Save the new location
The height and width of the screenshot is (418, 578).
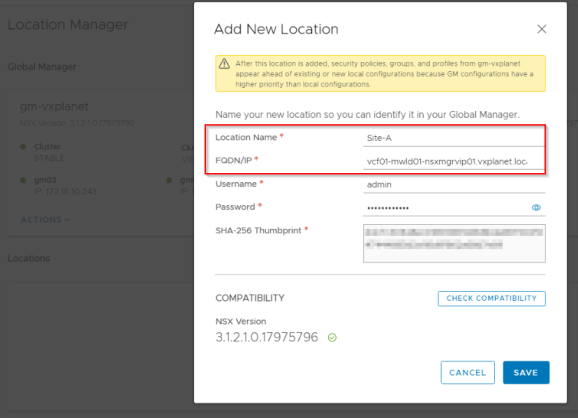526,372
